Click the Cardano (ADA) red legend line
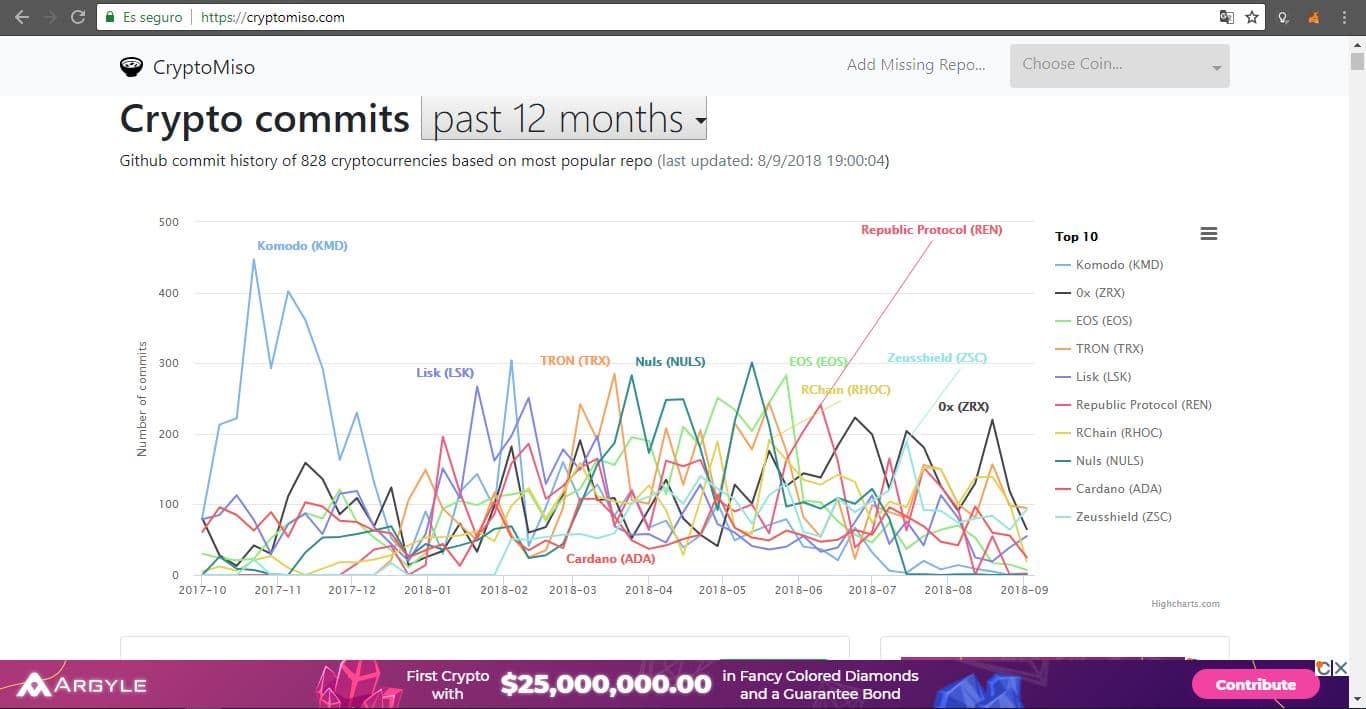1366x709 pixels. pyautogui.click(x=1064, y=489)
